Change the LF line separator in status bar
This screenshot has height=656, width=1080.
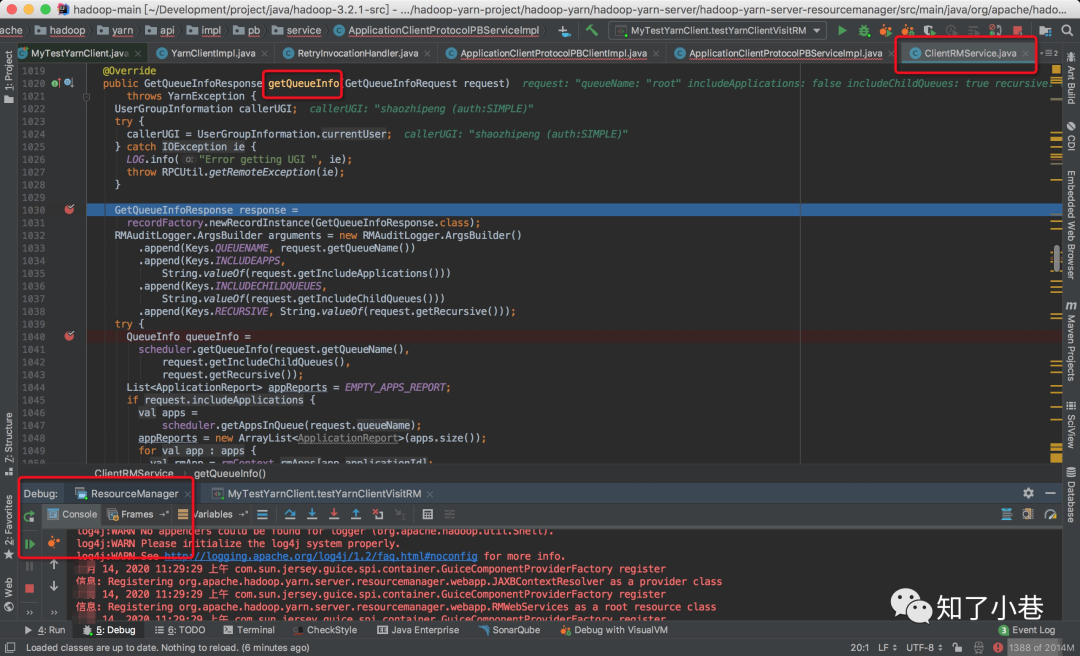(x=886, y=648)
